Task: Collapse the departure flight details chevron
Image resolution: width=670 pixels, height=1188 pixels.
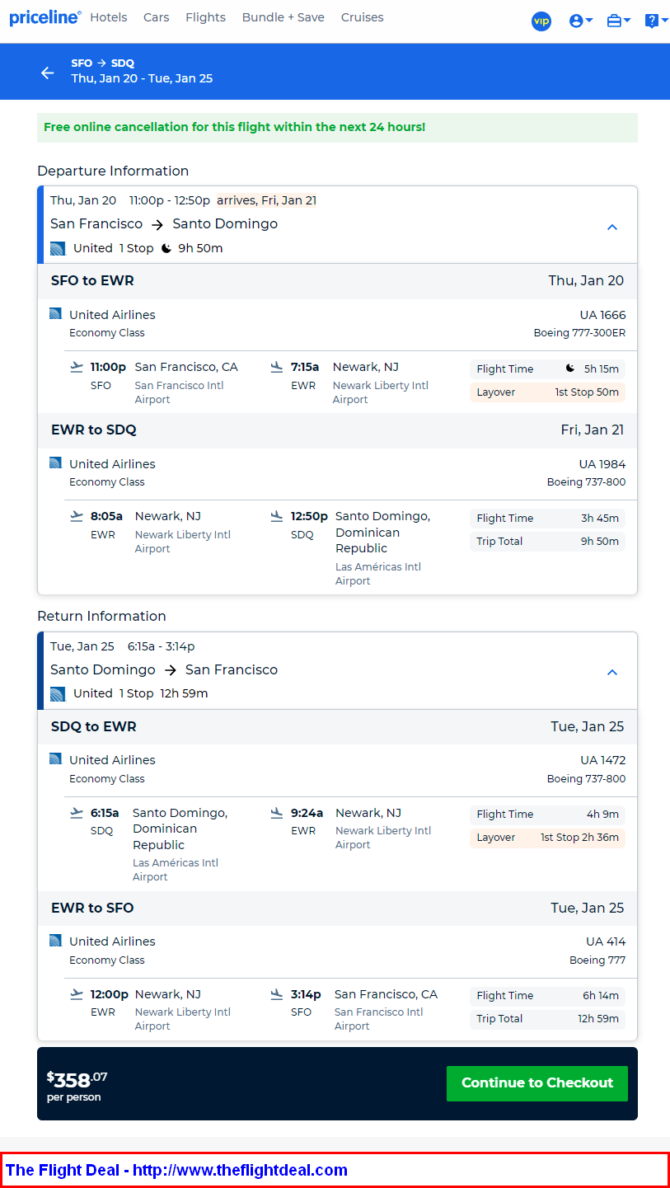Action: pyautogui.click(x=612, y=227)
